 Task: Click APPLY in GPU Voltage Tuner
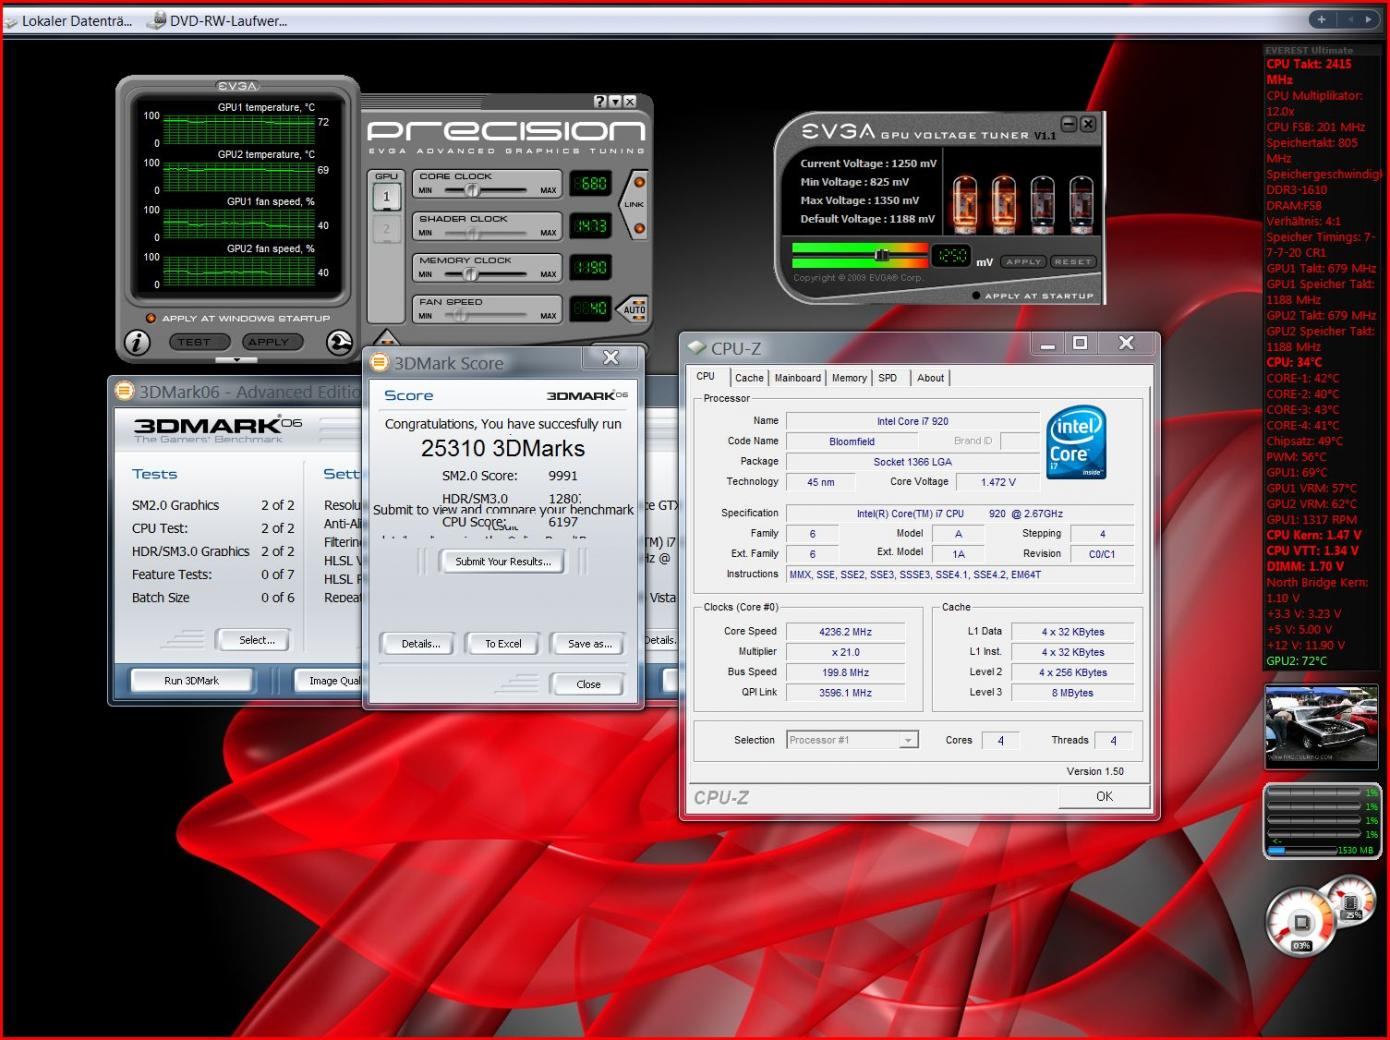coord(1024,262)
